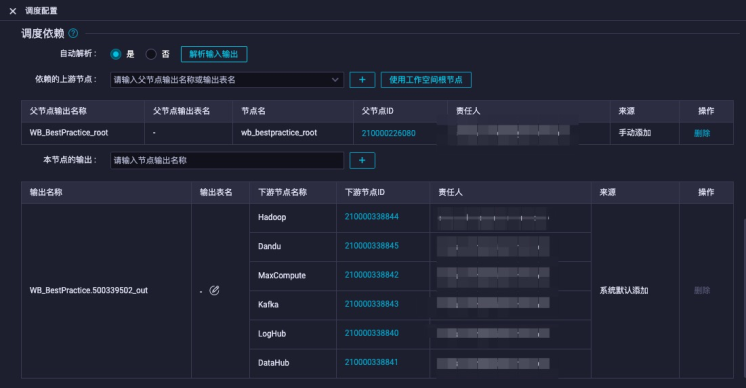The width and height of the screenshot is (746, 388).
Task: Select wb_bestpractice_root node name cell
Action: (279, 133)
